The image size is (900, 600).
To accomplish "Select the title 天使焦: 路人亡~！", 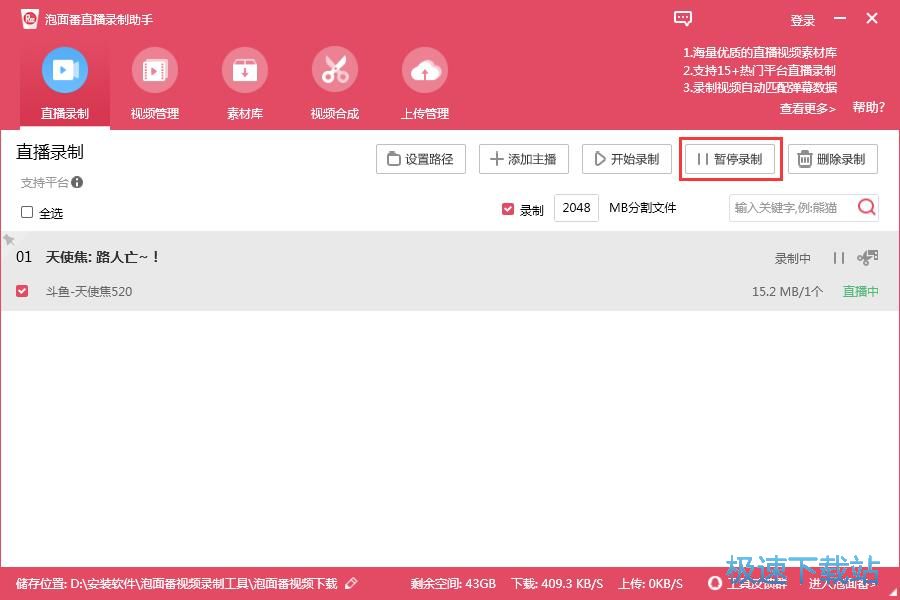I will 103,257.
